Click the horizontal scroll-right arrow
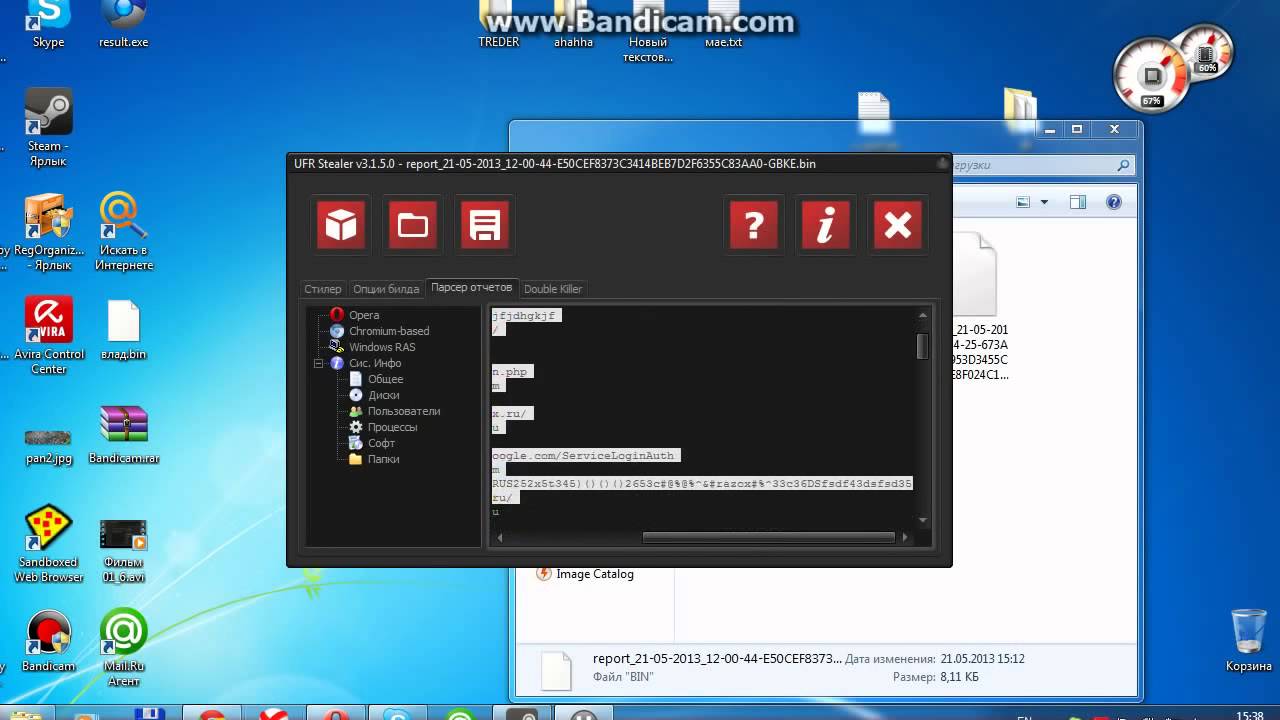Viewport: 1280px width, 720px height. click(904, 537)
